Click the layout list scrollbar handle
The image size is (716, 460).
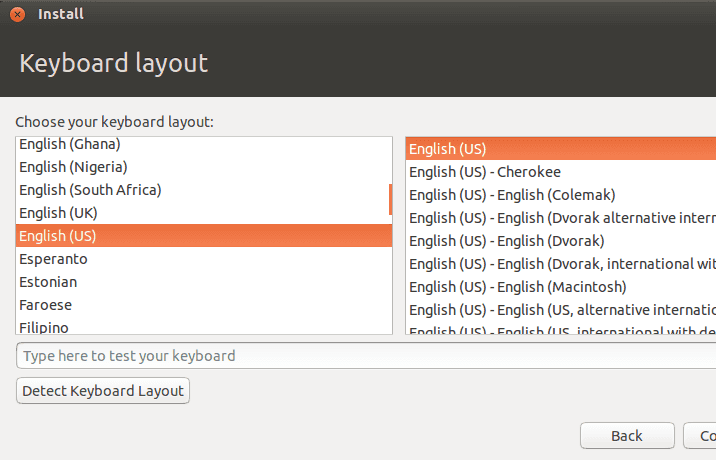click(x=390, y=199)
